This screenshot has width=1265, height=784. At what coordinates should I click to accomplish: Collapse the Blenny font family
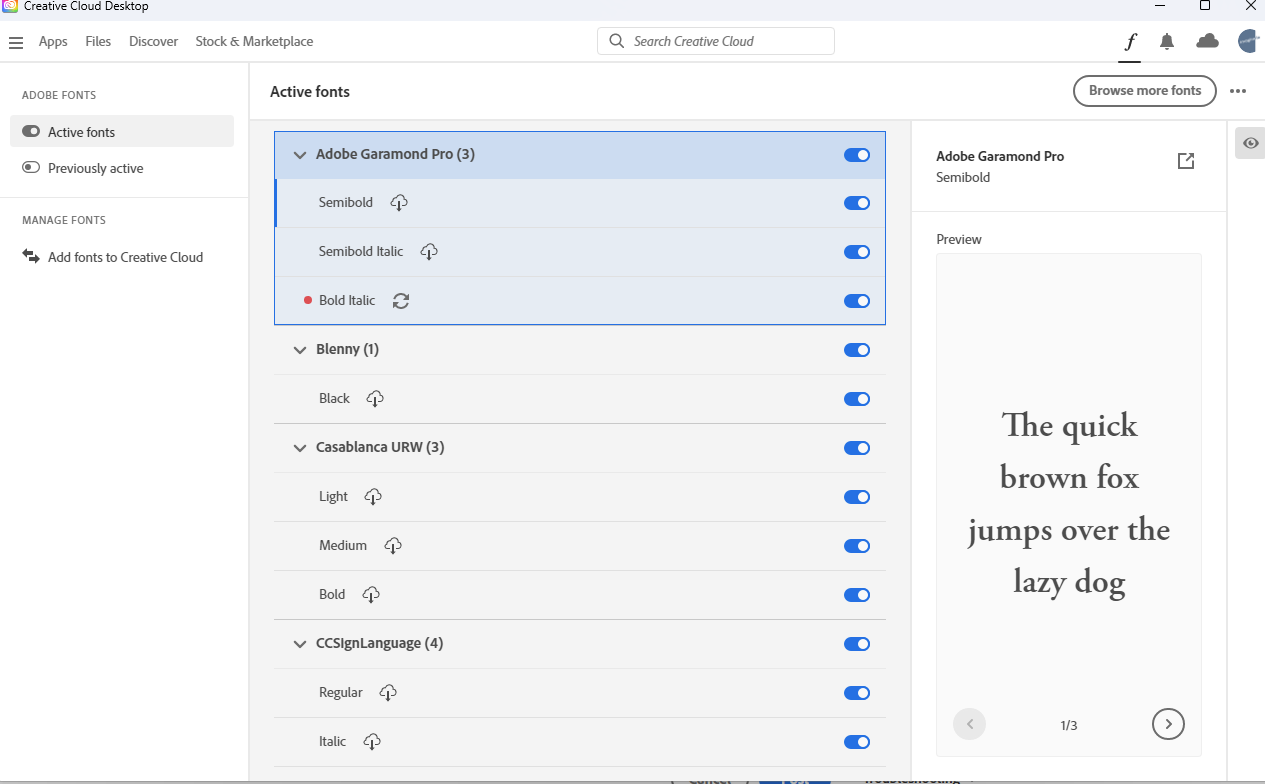pos(299,350)
